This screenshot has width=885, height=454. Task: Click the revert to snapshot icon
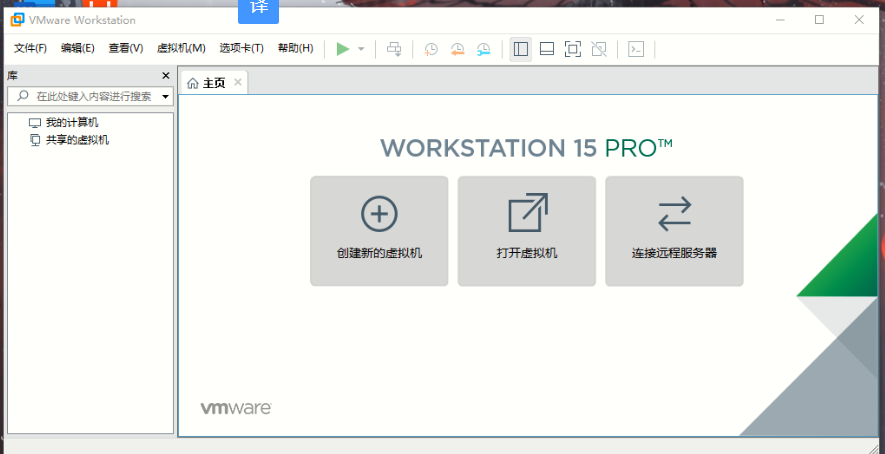pos(457,49)
